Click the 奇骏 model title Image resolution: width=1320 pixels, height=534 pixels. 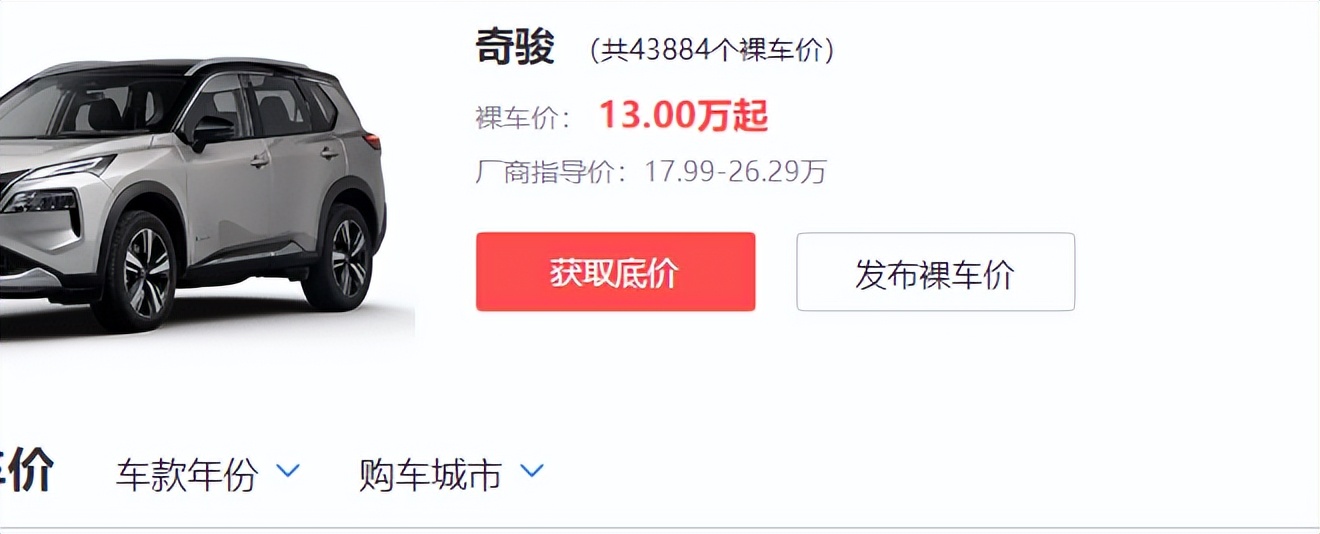point(515,48)
